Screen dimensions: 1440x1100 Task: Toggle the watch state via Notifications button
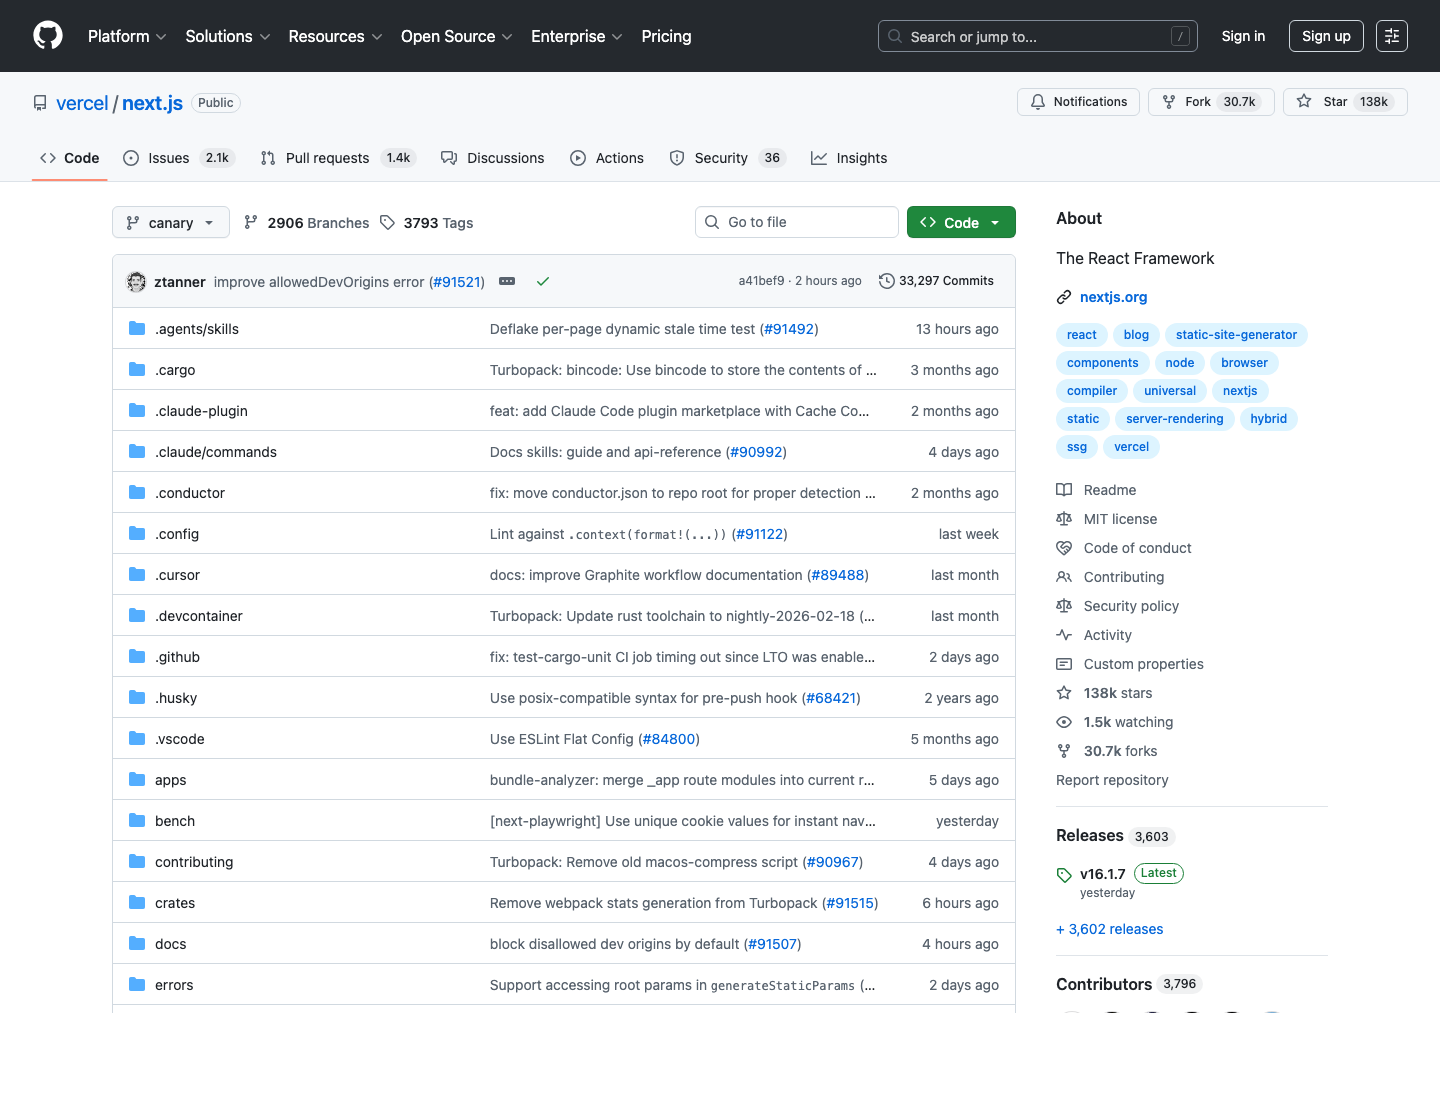tap(1078, 101)
